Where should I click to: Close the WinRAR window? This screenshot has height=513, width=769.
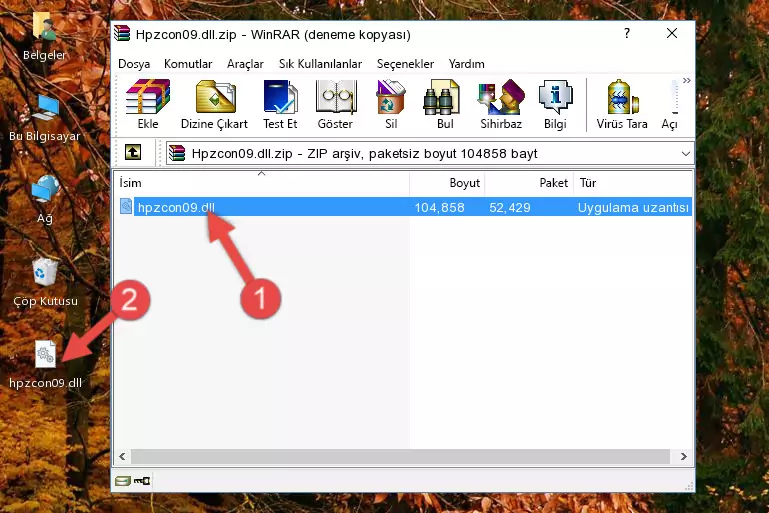[x=672, y=33]
